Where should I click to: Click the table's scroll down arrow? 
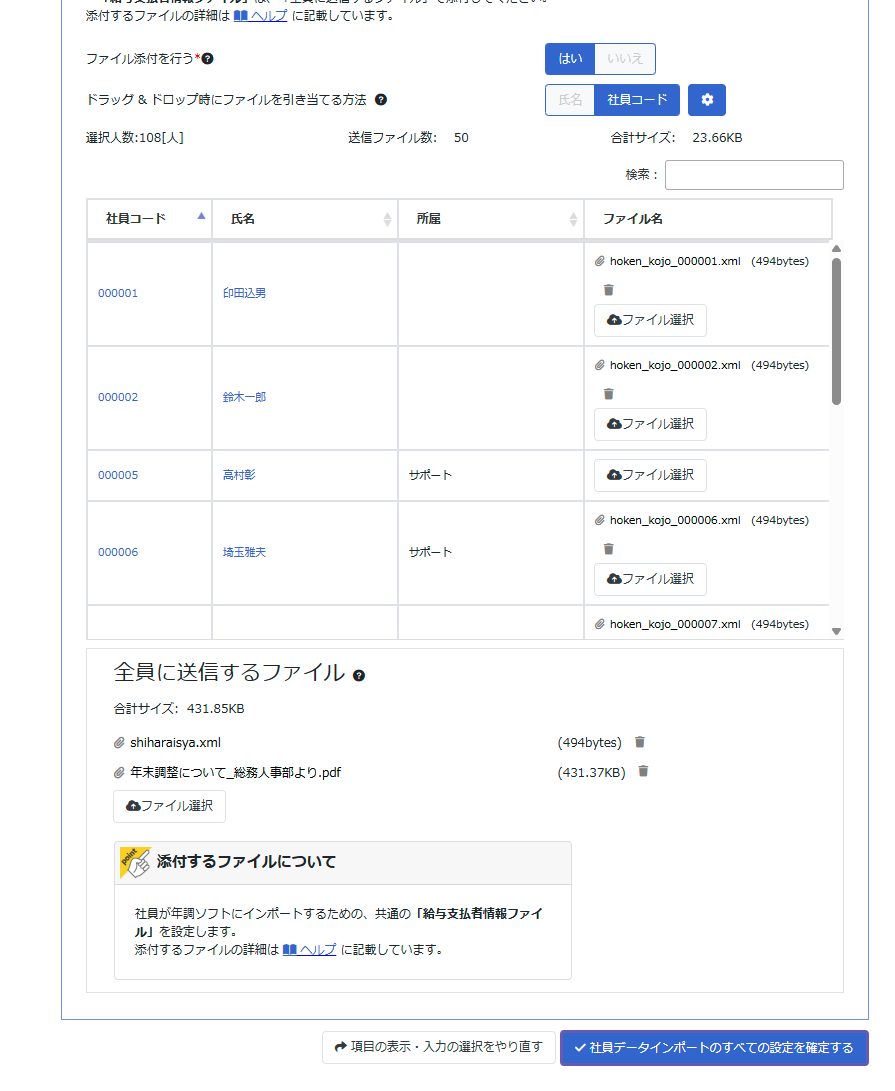click(x=837, y=631)
